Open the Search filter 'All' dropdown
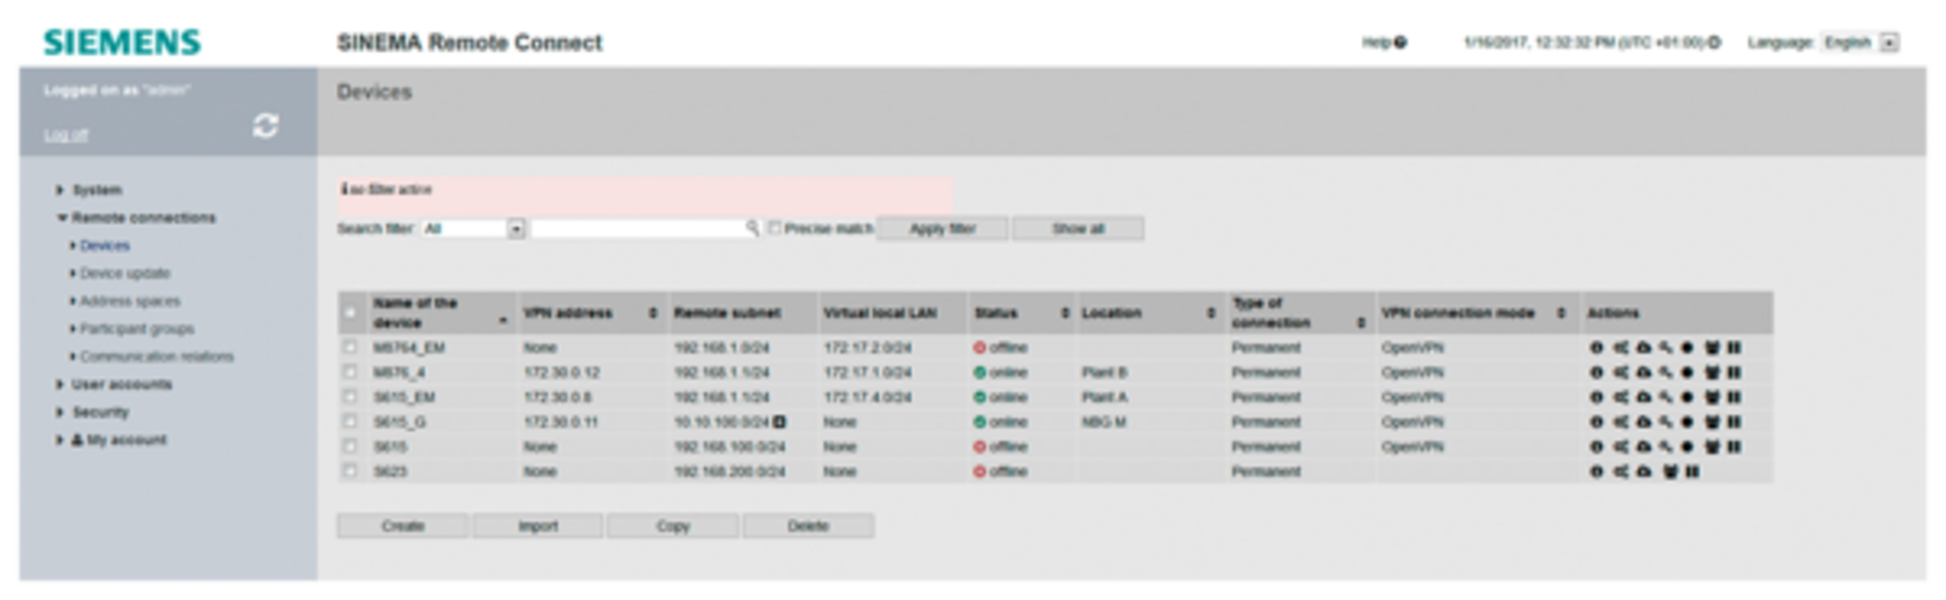 coord(473,229)
